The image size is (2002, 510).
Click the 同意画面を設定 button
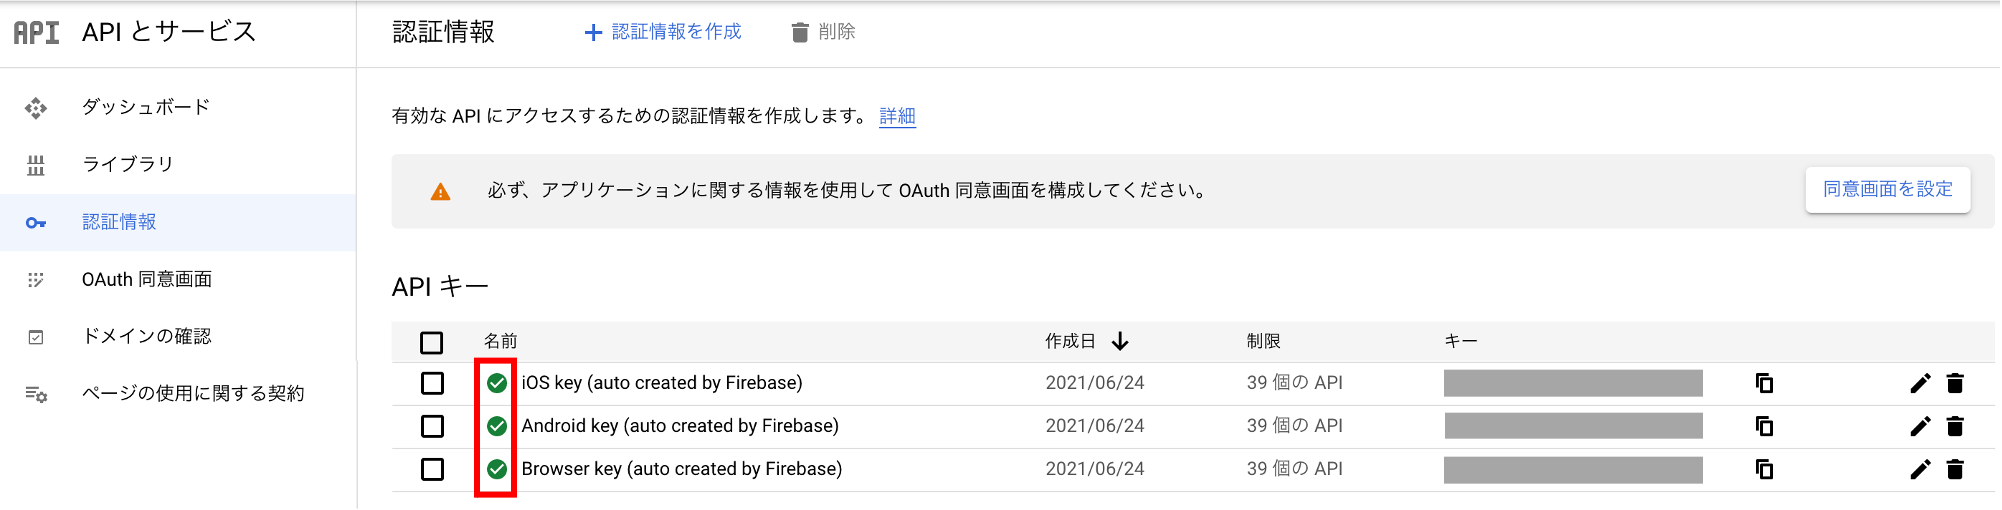pos(1888,189)
